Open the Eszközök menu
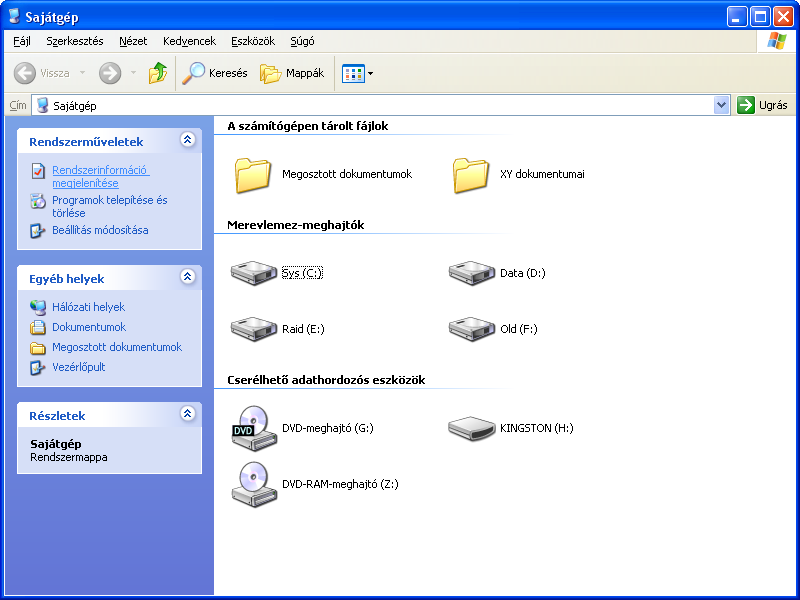The width and height of the screenshot is (800, 600). tap(253, 41)
